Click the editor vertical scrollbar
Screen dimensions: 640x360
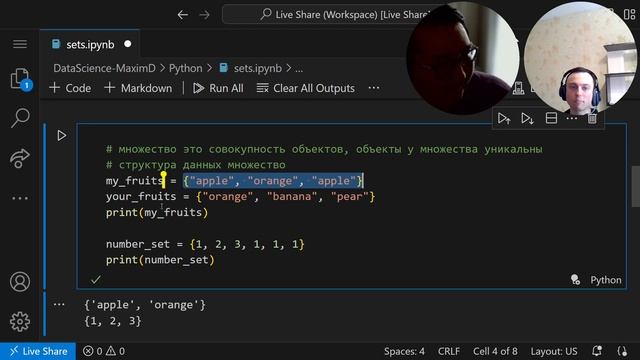coord(635,187)
